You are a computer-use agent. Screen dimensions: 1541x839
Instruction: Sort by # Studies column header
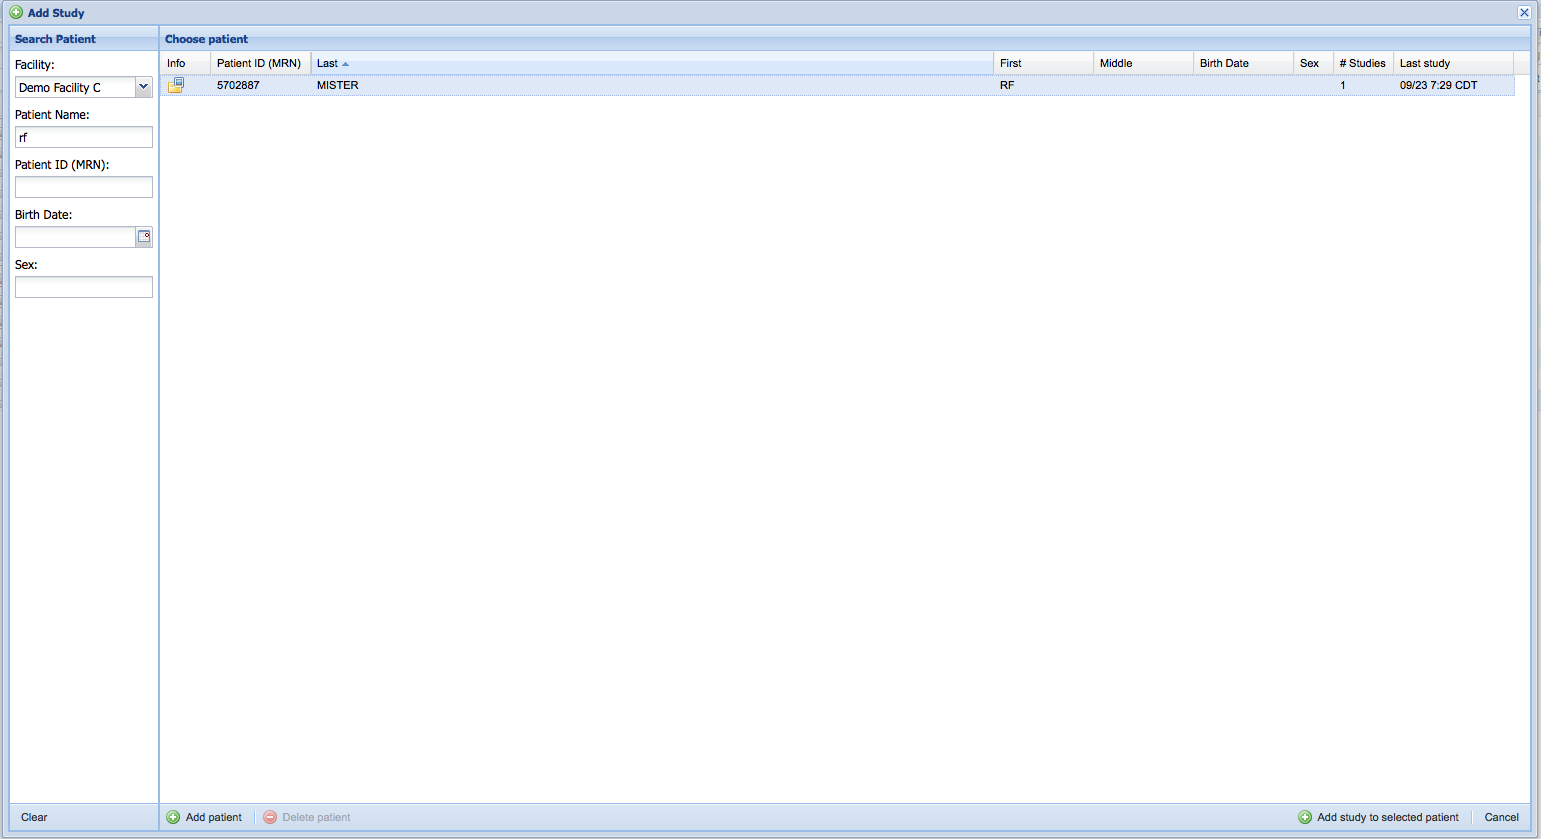1363,63
